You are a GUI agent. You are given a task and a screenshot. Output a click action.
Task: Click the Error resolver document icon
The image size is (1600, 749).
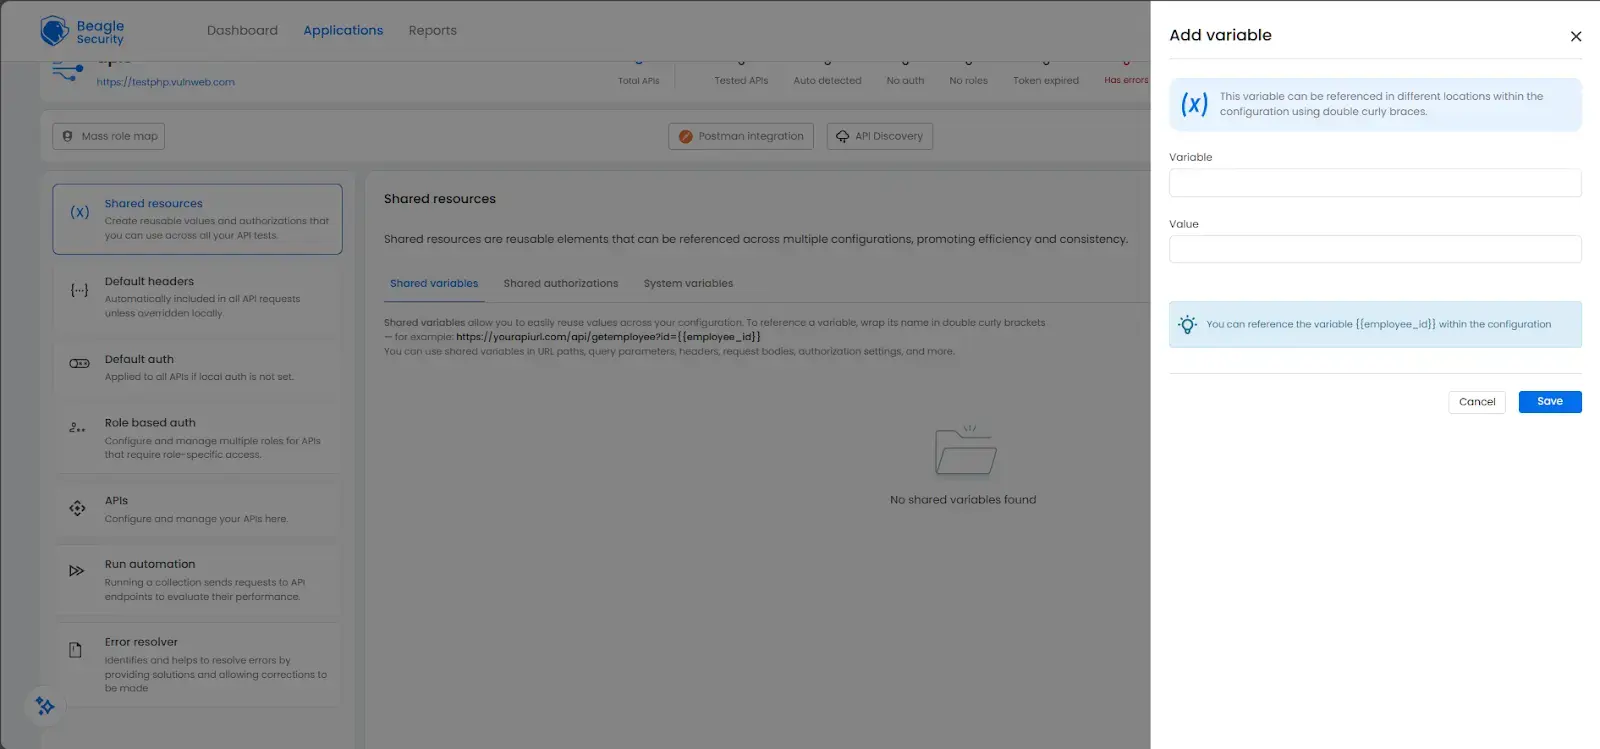click(75, 650)
